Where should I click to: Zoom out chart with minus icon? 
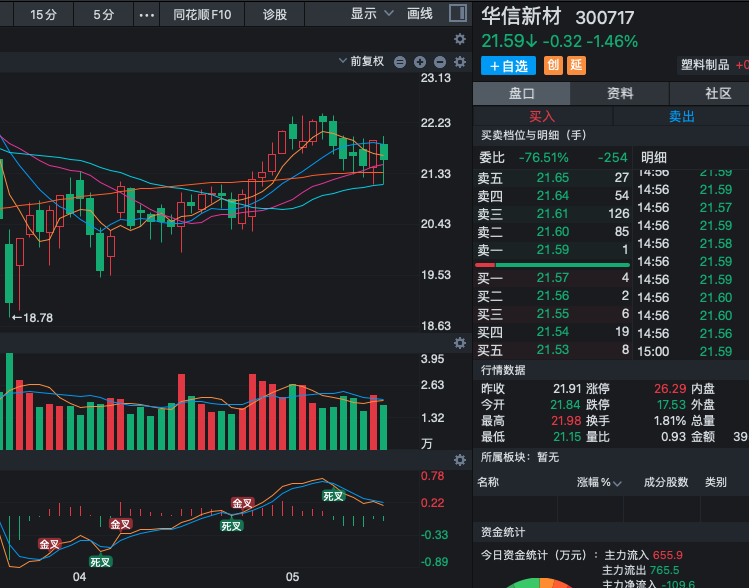pos(440,62)
